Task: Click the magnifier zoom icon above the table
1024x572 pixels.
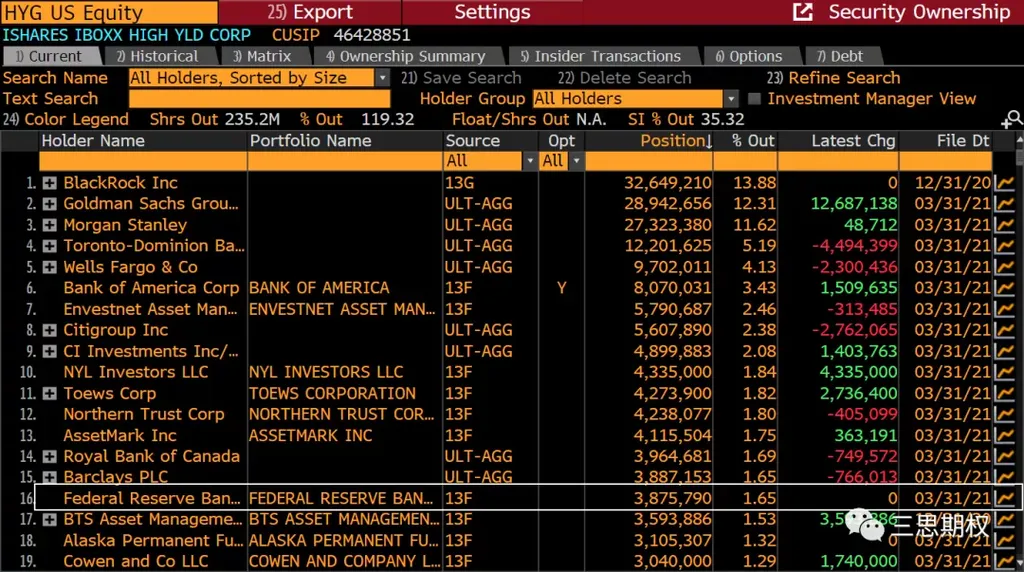Action: click(1012, 119)
